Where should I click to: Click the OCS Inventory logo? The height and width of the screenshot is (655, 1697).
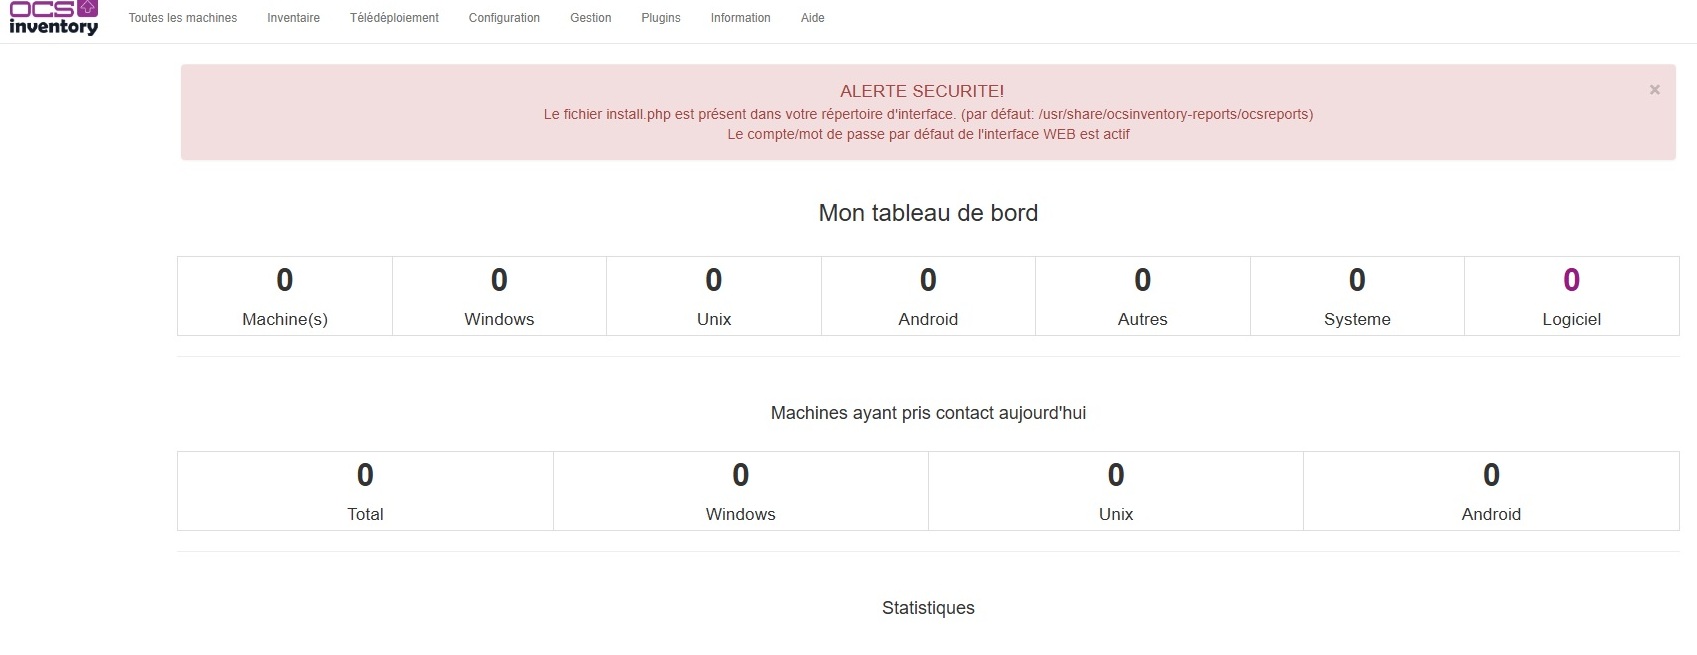tap(55, 18)
